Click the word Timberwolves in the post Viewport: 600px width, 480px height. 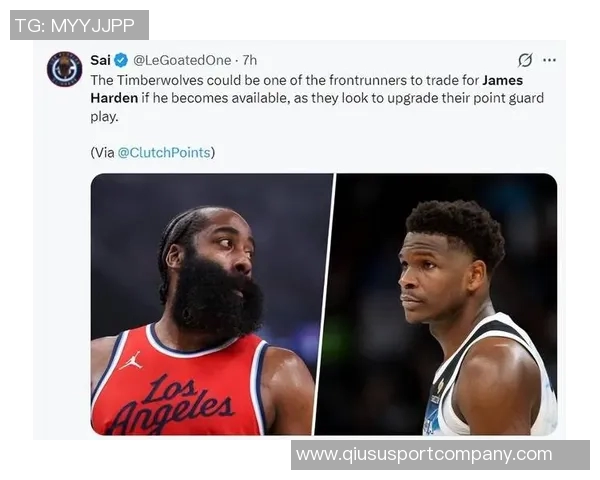(160, 80)
